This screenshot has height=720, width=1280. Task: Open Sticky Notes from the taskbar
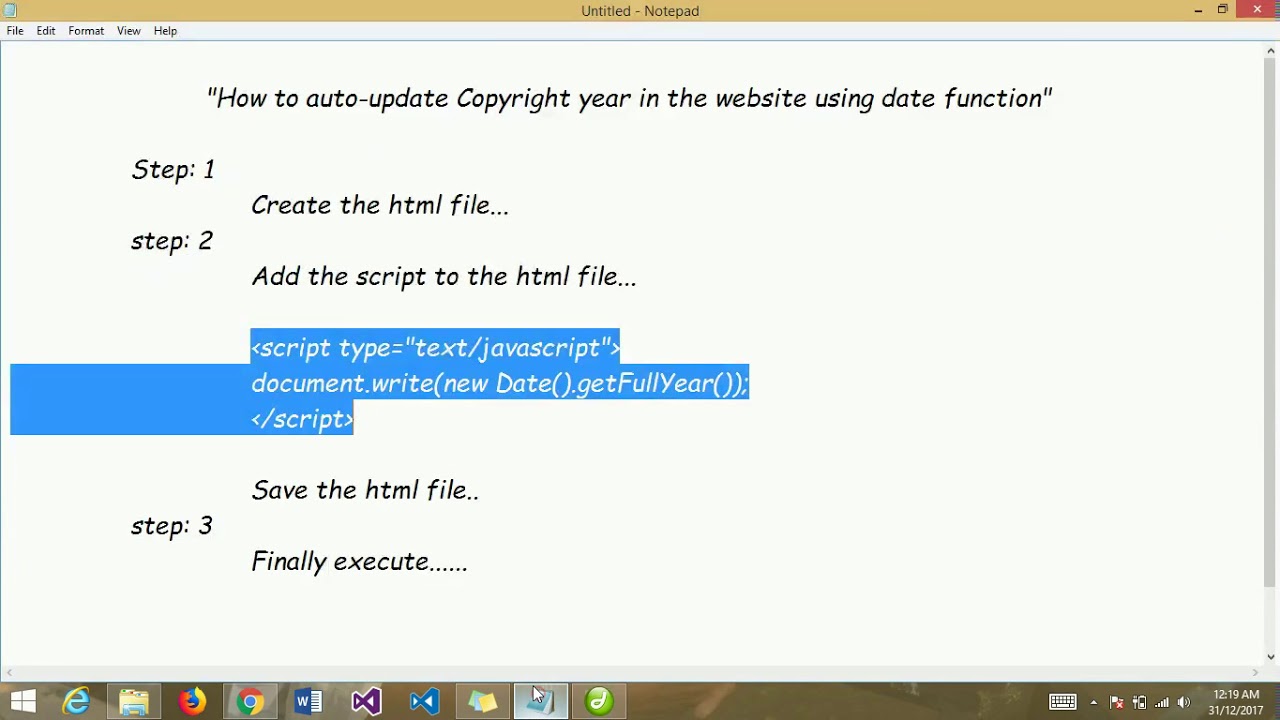coord(482,702)
